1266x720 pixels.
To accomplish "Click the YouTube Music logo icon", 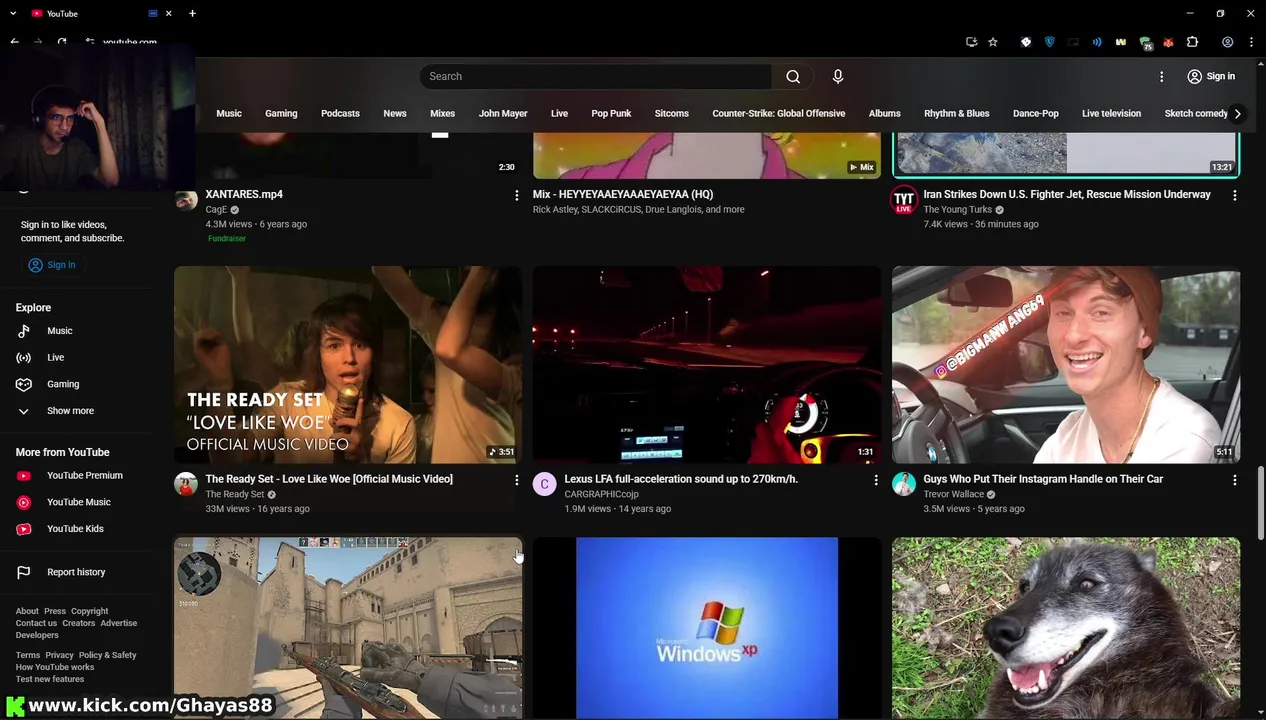I will click(x=24, y=503).
